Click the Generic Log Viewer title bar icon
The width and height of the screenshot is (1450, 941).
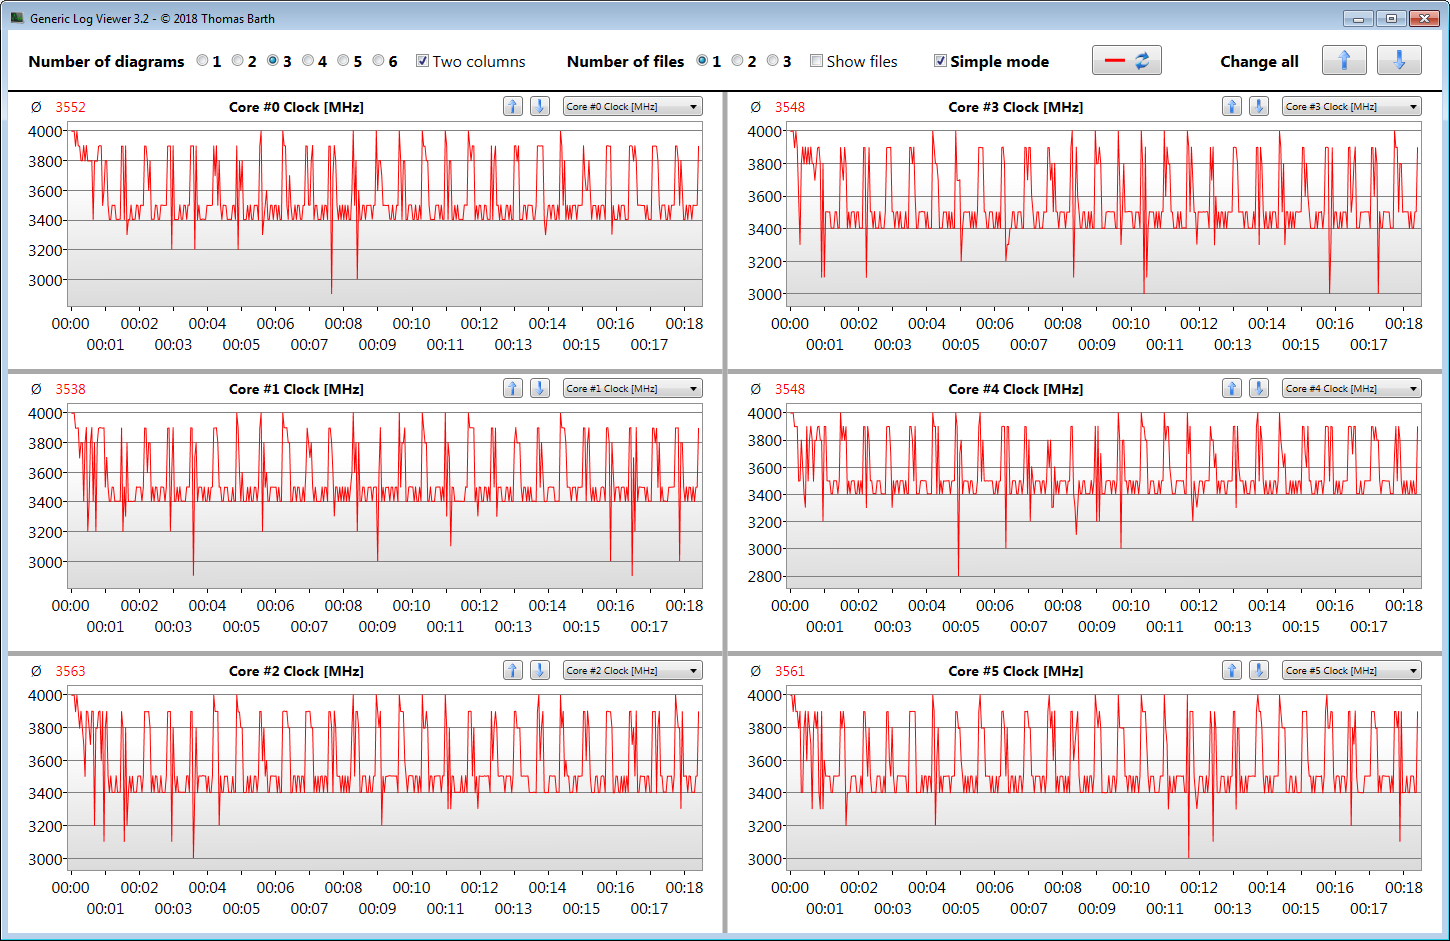(x=17, y=18)
